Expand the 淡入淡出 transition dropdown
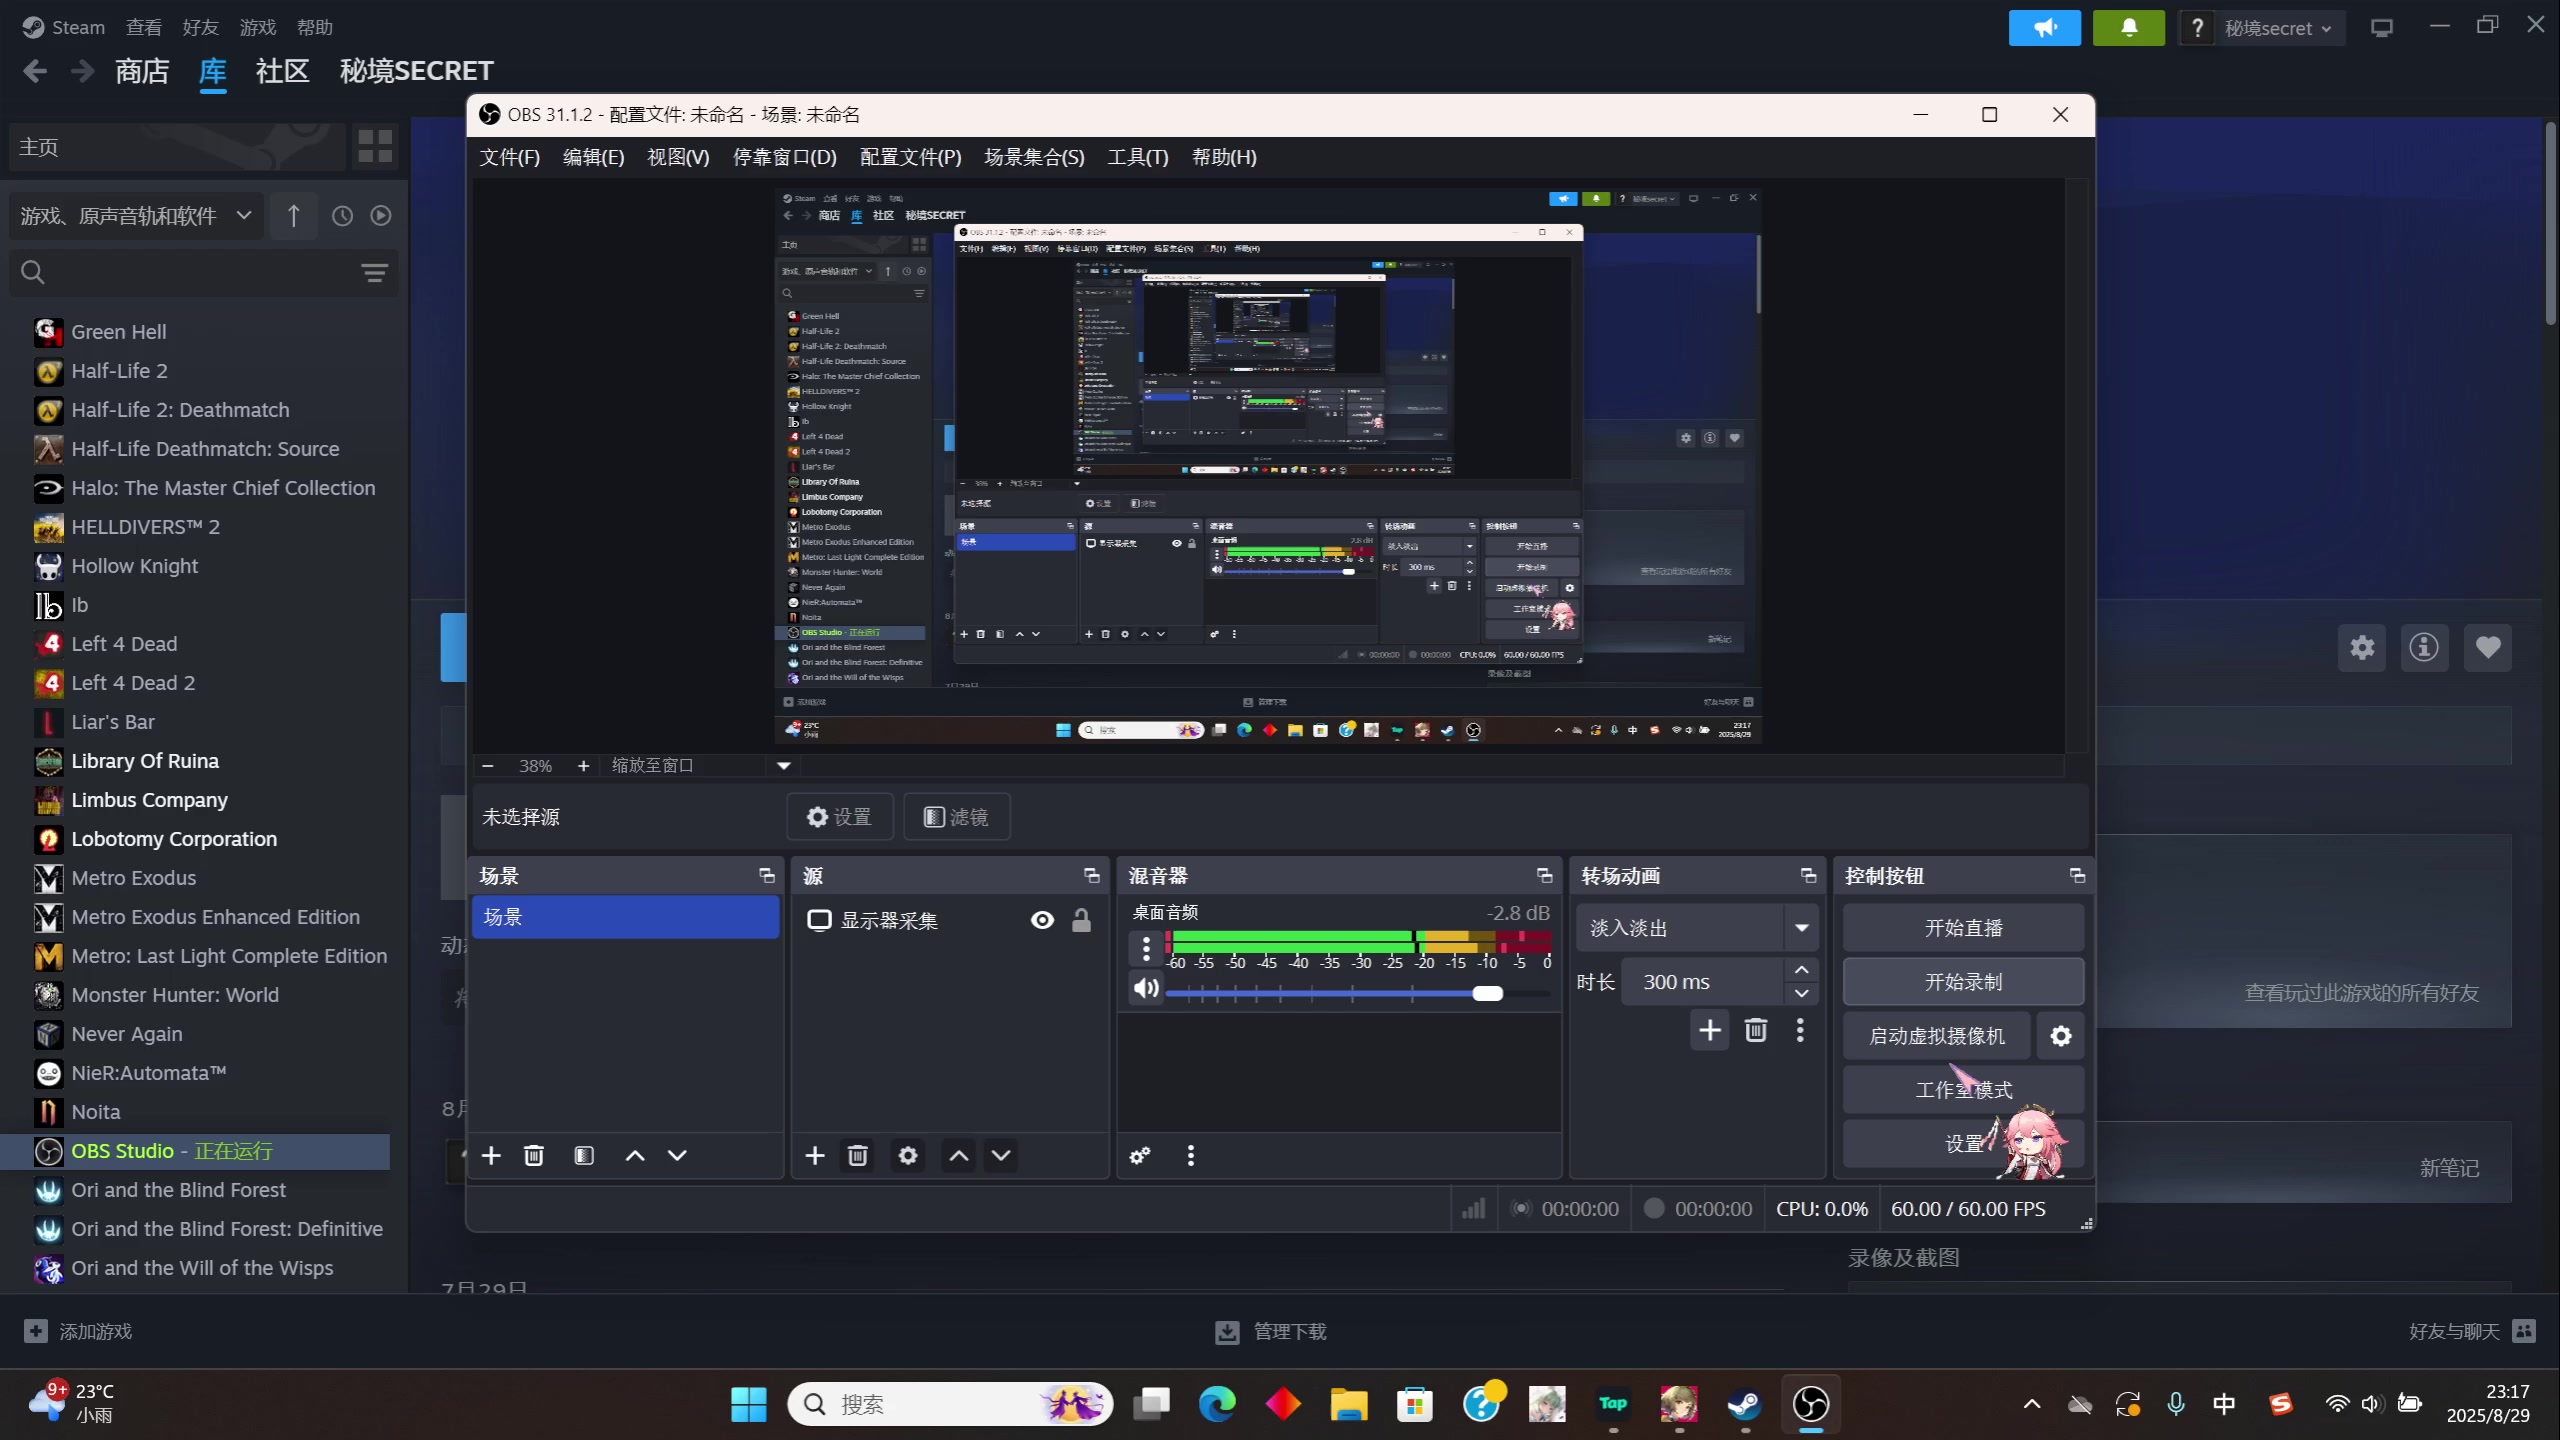The height and width of the screenshot is (1440, 2560). [1801, 928]
